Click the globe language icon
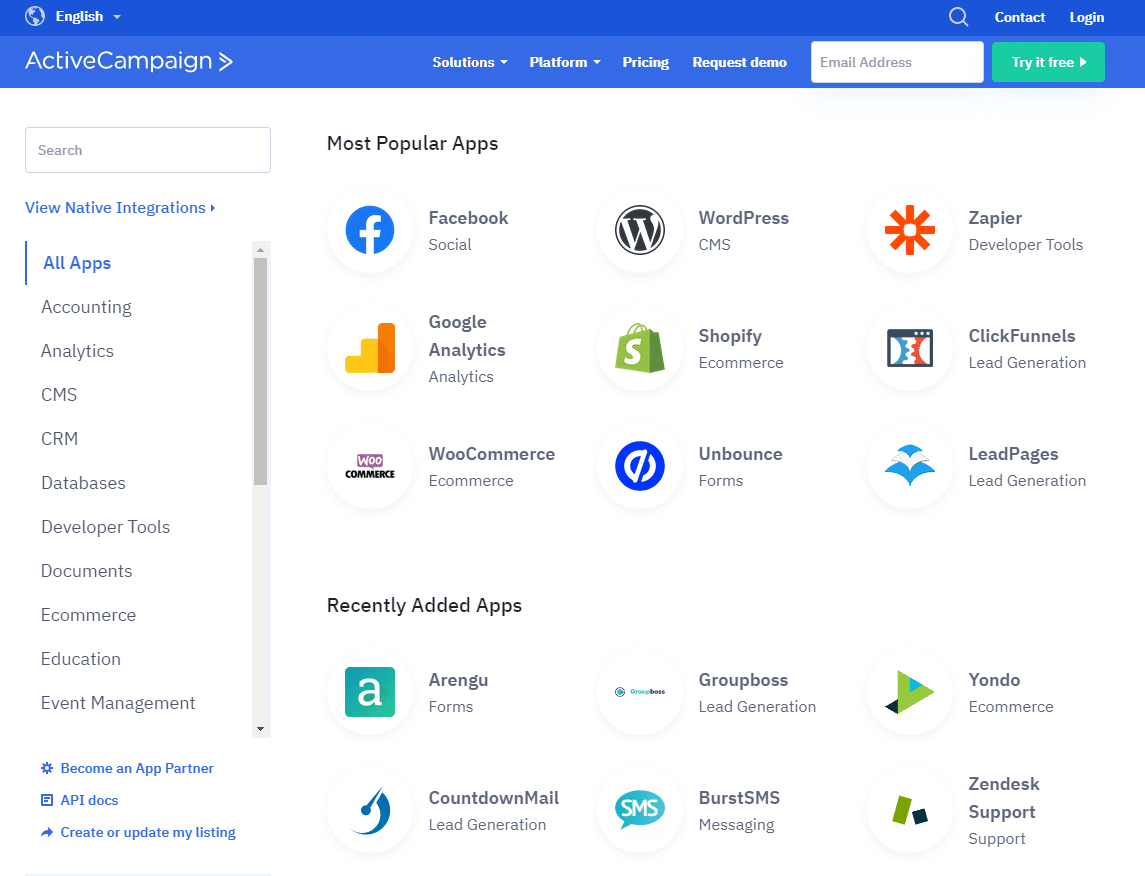This screenshot has height=876, width=1145. click(x=35, y=16)
